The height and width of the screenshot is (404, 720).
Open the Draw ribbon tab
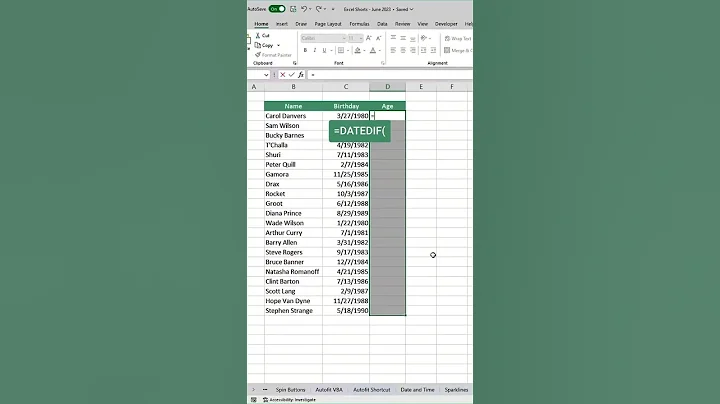(301, 24)
